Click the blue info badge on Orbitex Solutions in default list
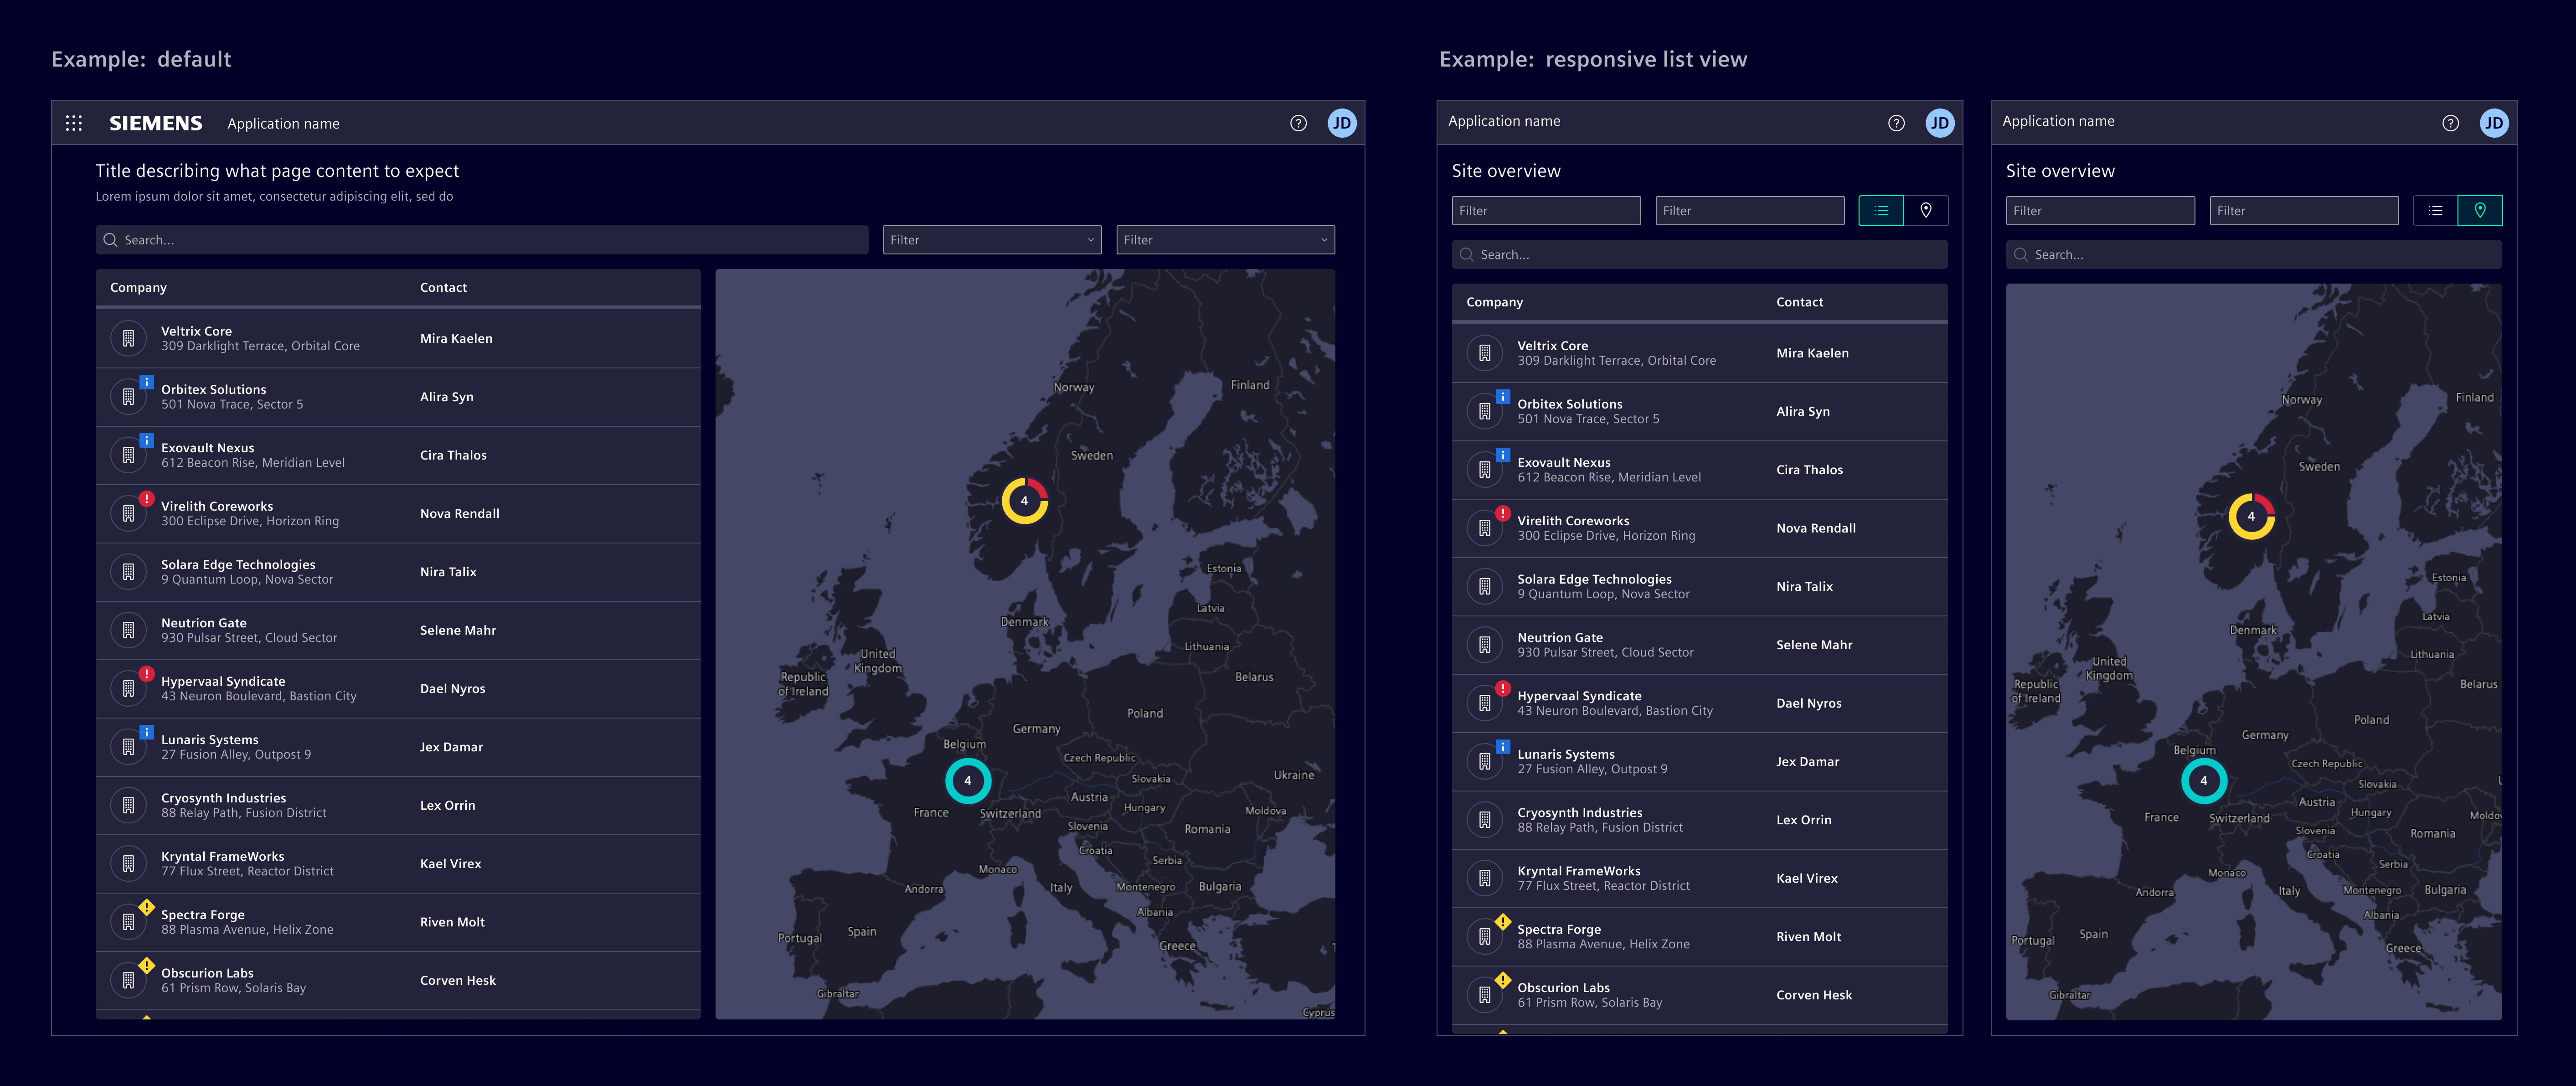The image size is (2576, 1086). tap(147, 382)
